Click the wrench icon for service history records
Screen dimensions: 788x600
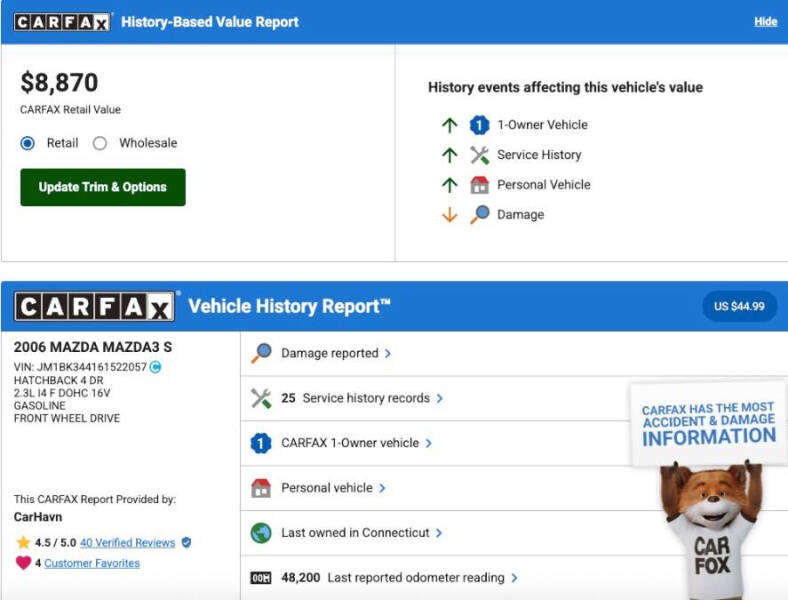pyautogui.click(x=261, y=398)
